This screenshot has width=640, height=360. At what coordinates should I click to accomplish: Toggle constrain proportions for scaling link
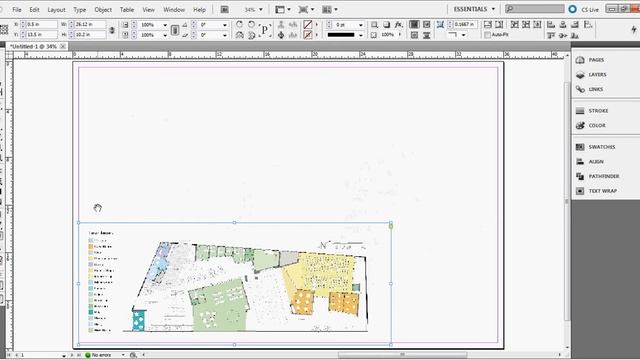click(x=175, y=30)
